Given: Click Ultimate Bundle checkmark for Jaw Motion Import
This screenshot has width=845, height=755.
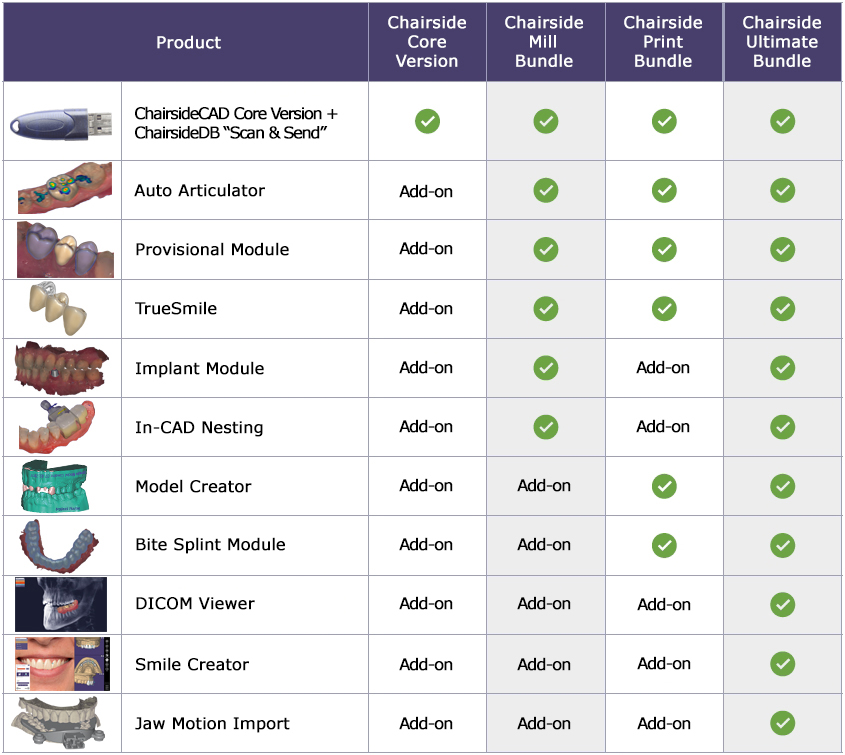Looking at the screenshot, I should pyautogui.click(x=782, y=723).
